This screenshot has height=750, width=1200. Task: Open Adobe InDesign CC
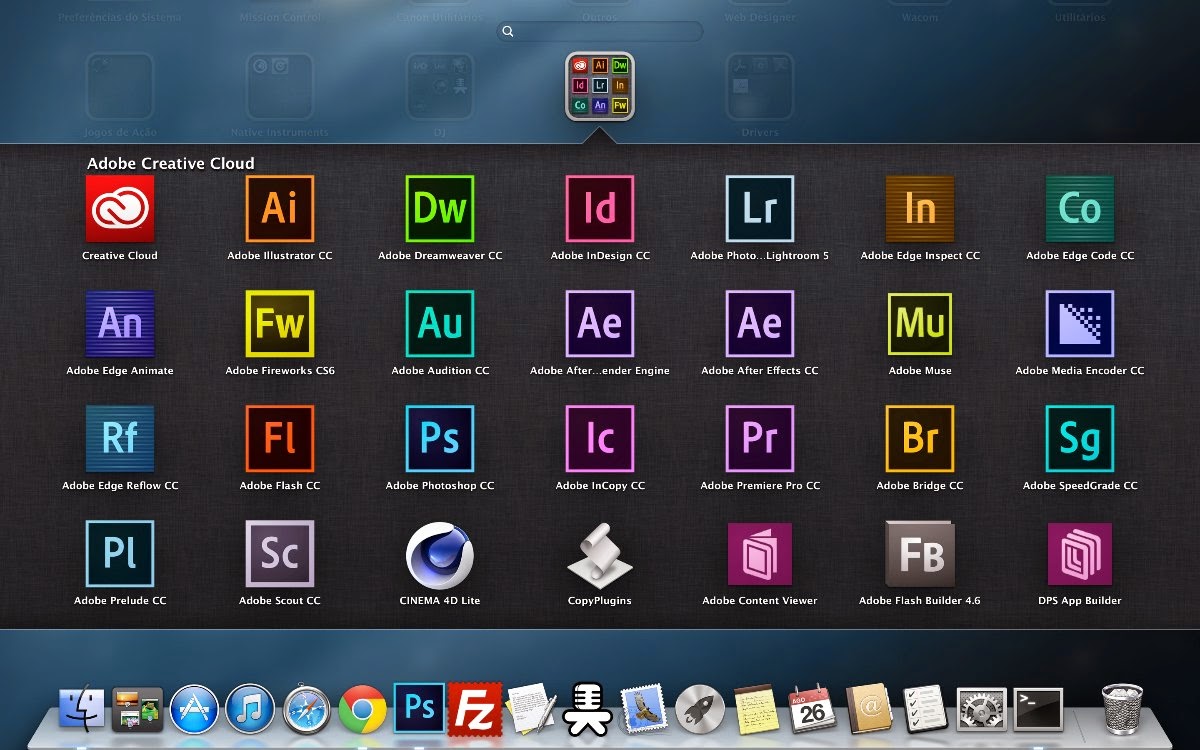click(598, 209)
